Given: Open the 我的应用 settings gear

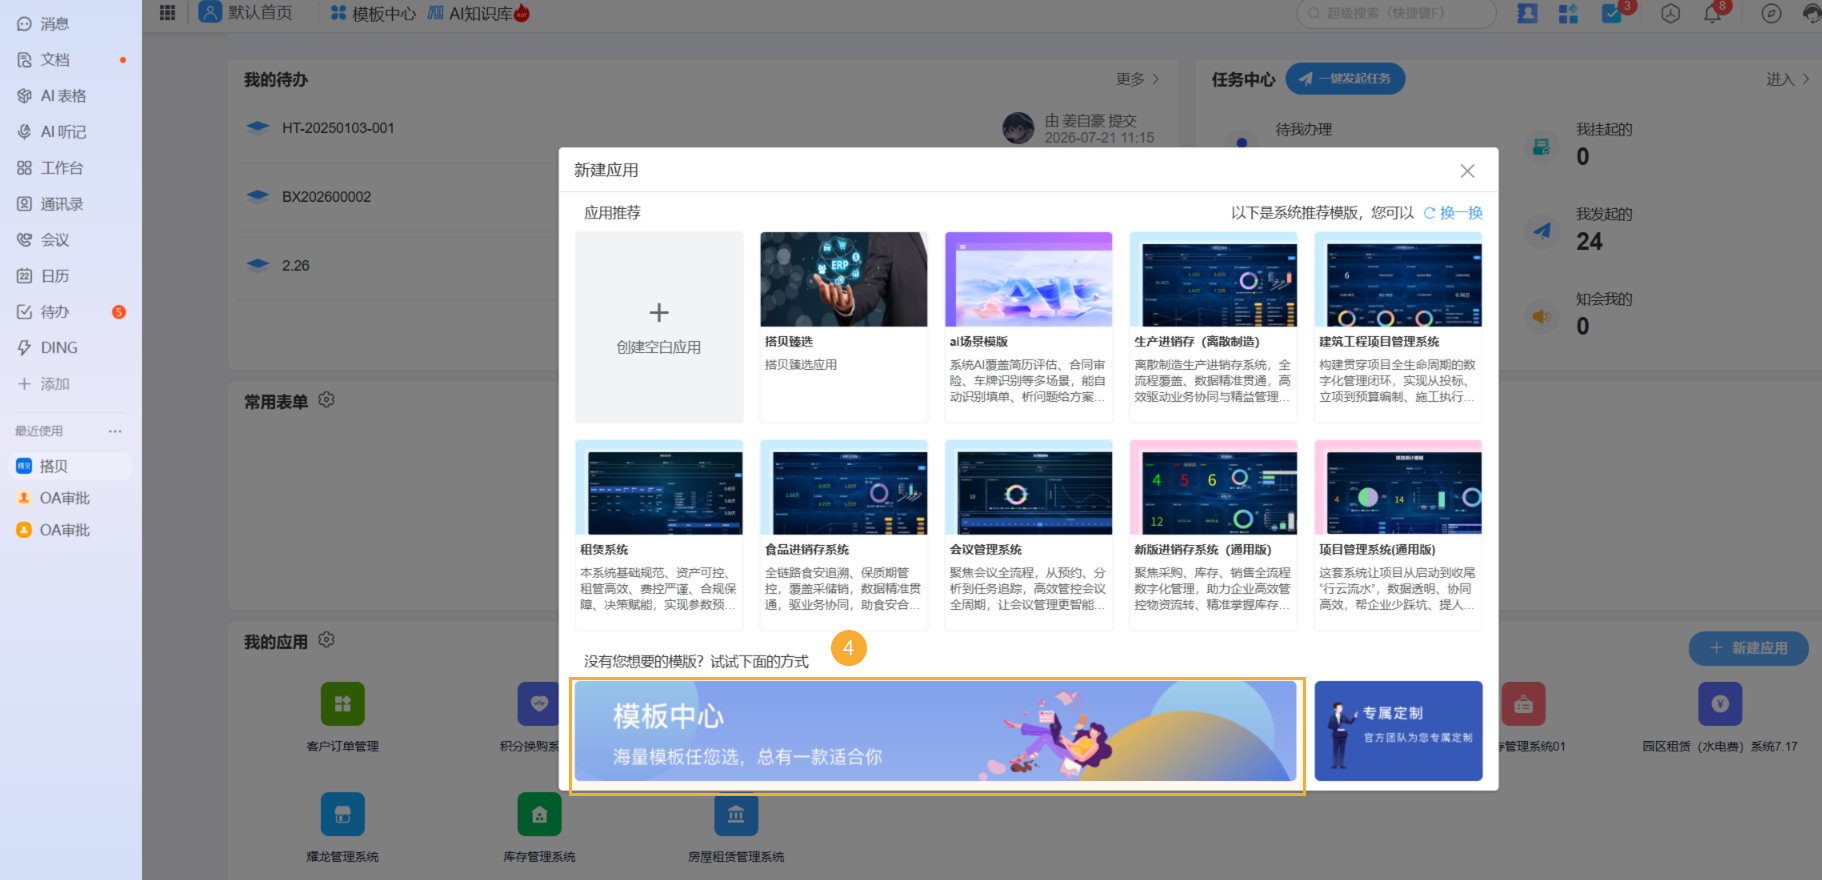Looking at the screenshot, I should pyautogui.click(x=326, y=640).
